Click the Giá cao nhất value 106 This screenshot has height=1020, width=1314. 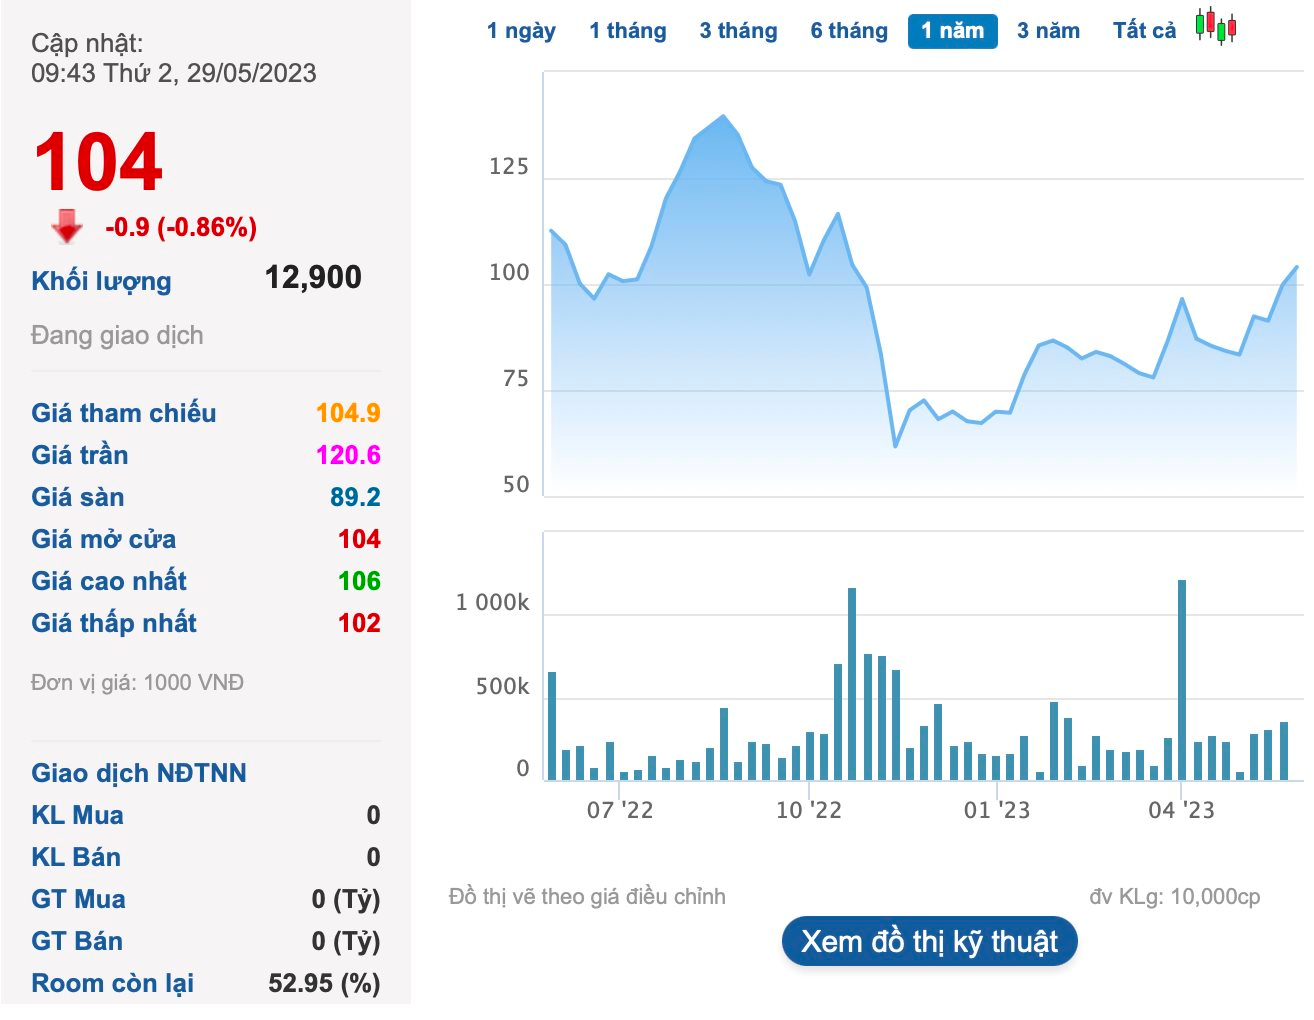point(359,581)
